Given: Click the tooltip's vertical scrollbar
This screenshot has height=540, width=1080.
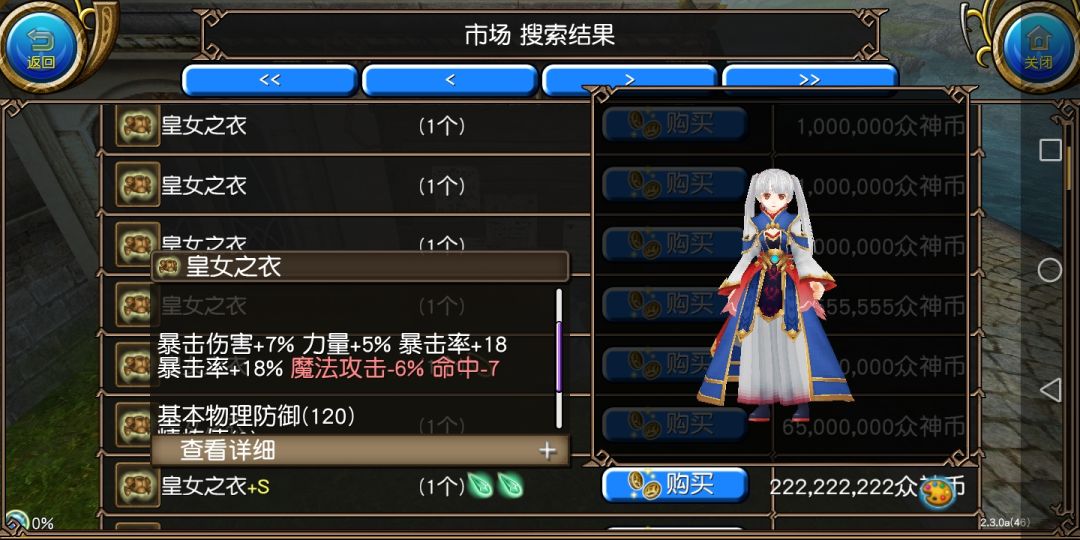Looking at the screenshot, I should [559, 358].
